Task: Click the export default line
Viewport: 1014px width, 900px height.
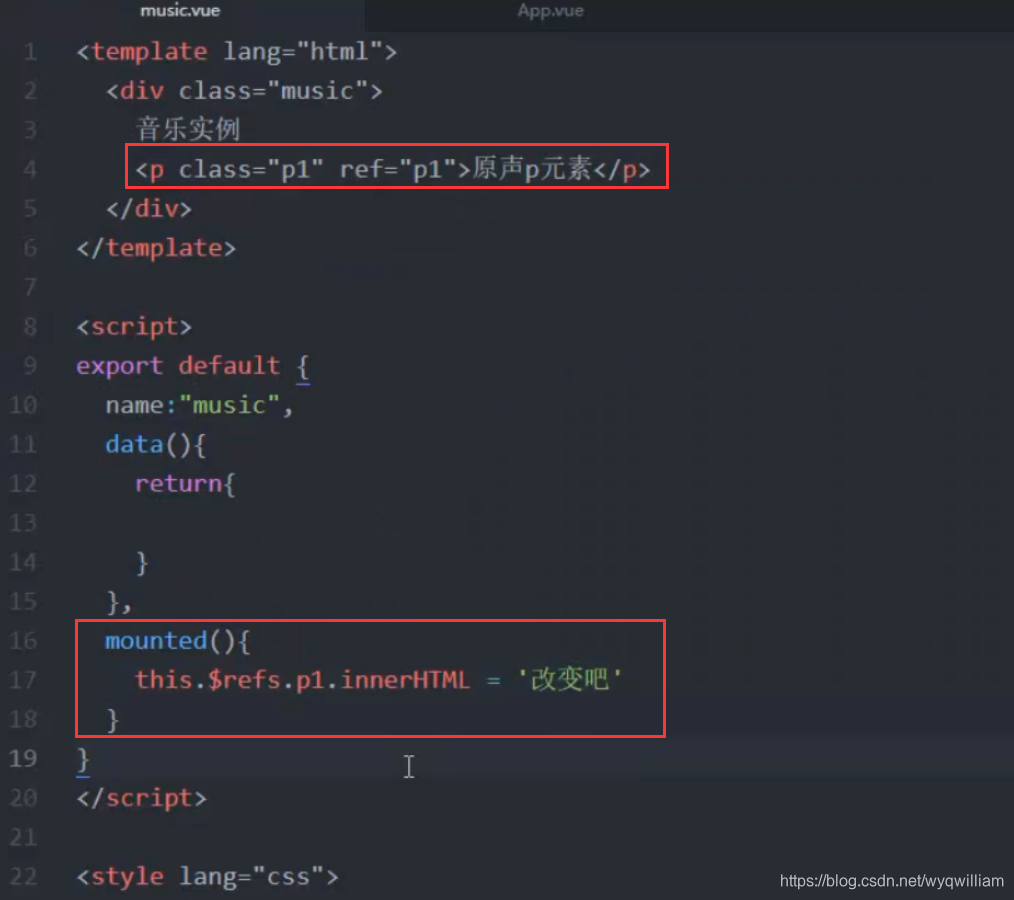Action: point(193,366)
